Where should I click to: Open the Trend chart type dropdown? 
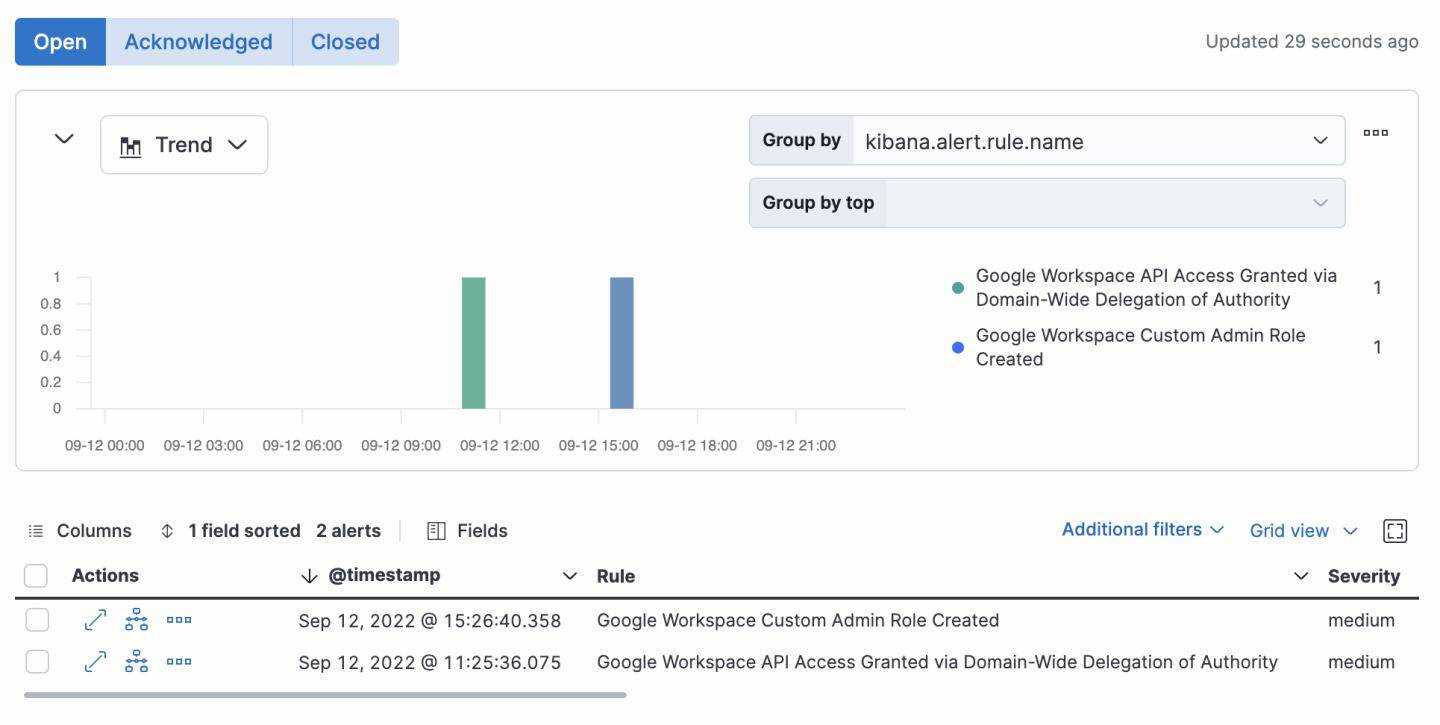click(x=184, y=145)
